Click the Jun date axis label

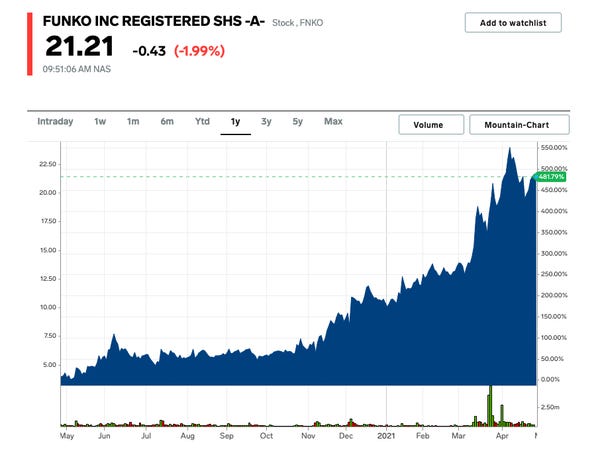[104, 436]
